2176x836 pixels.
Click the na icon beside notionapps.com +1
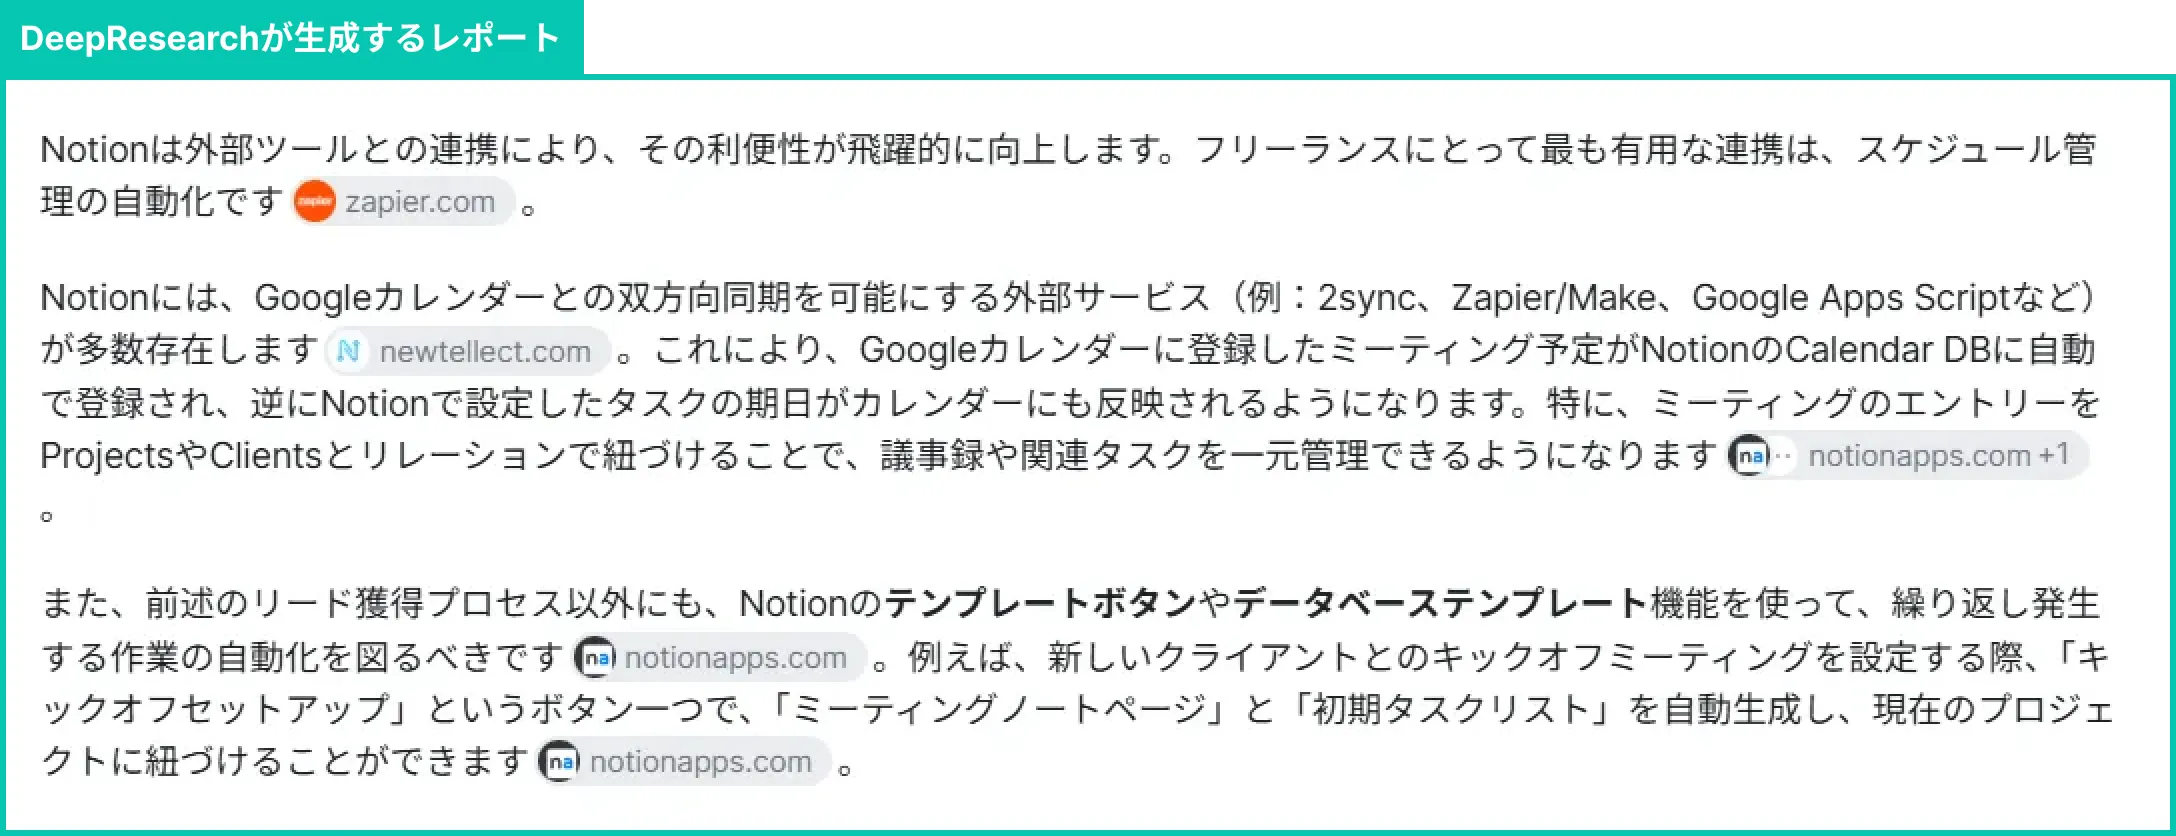1751,456
